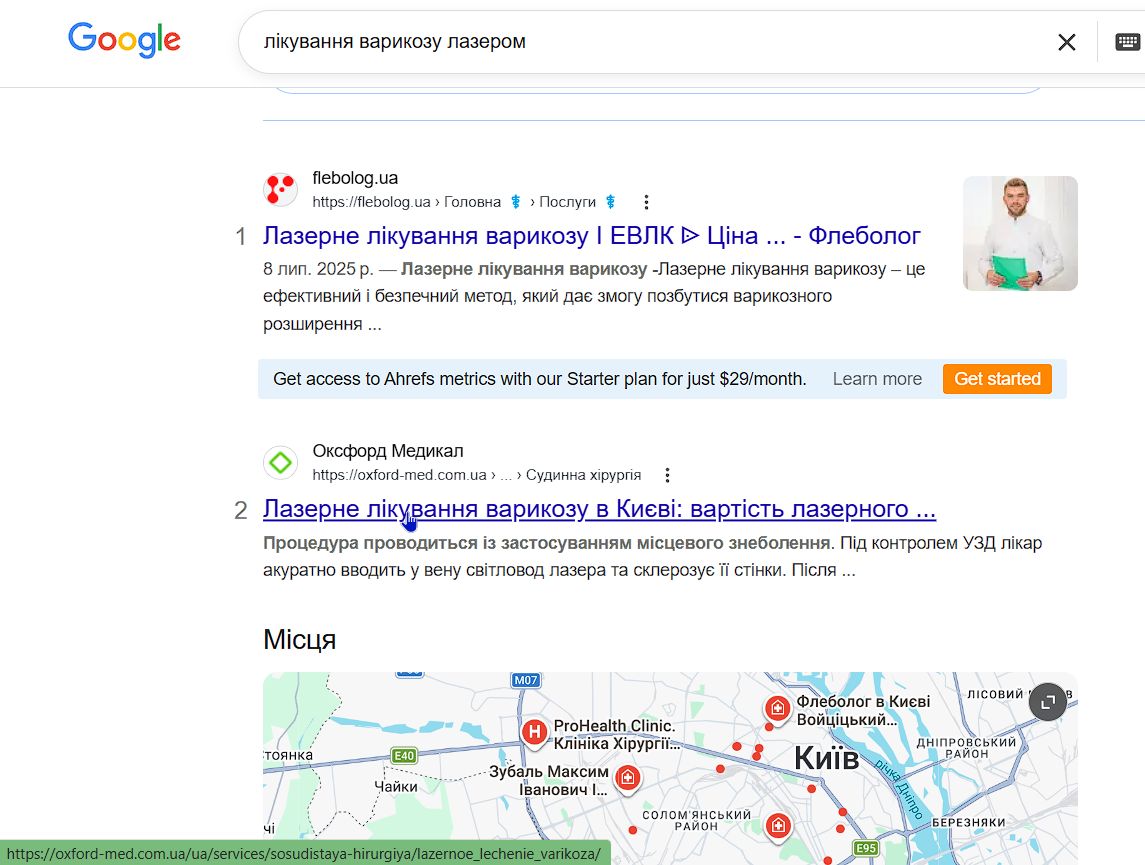
Task: Click the Березняки label on map
Action: click(968, 823)
